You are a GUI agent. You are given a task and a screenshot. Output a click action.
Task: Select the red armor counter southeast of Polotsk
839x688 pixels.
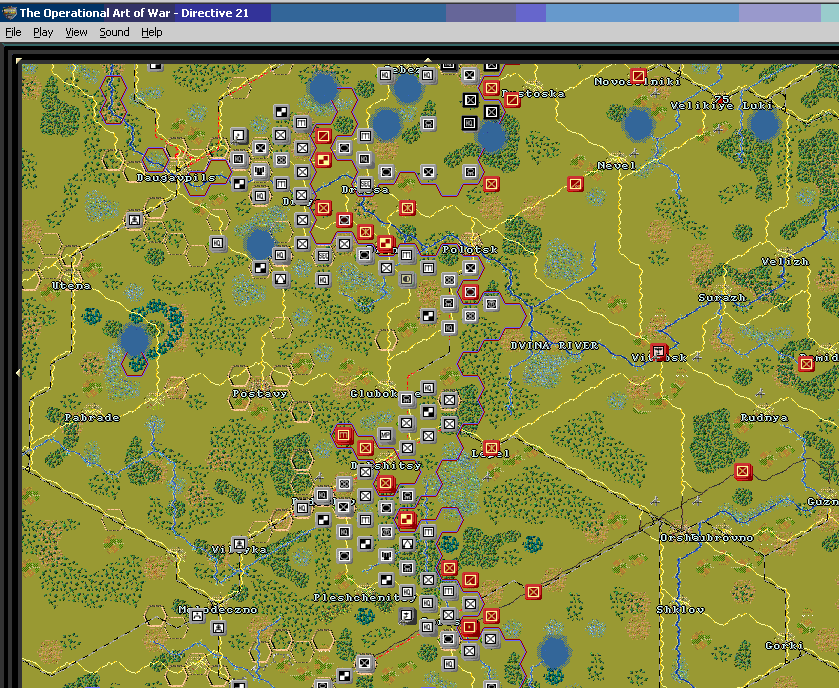[470, 292]
